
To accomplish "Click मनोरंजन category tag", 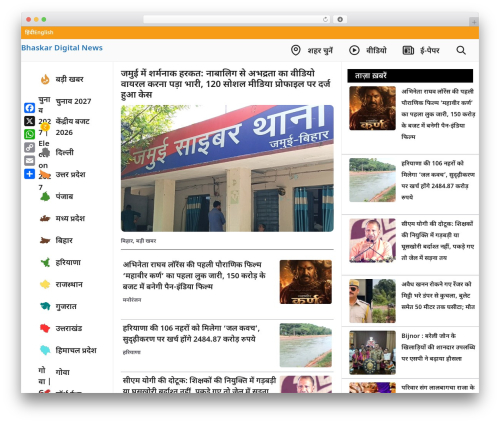I will pyautogui.click(x=132, y=300).
